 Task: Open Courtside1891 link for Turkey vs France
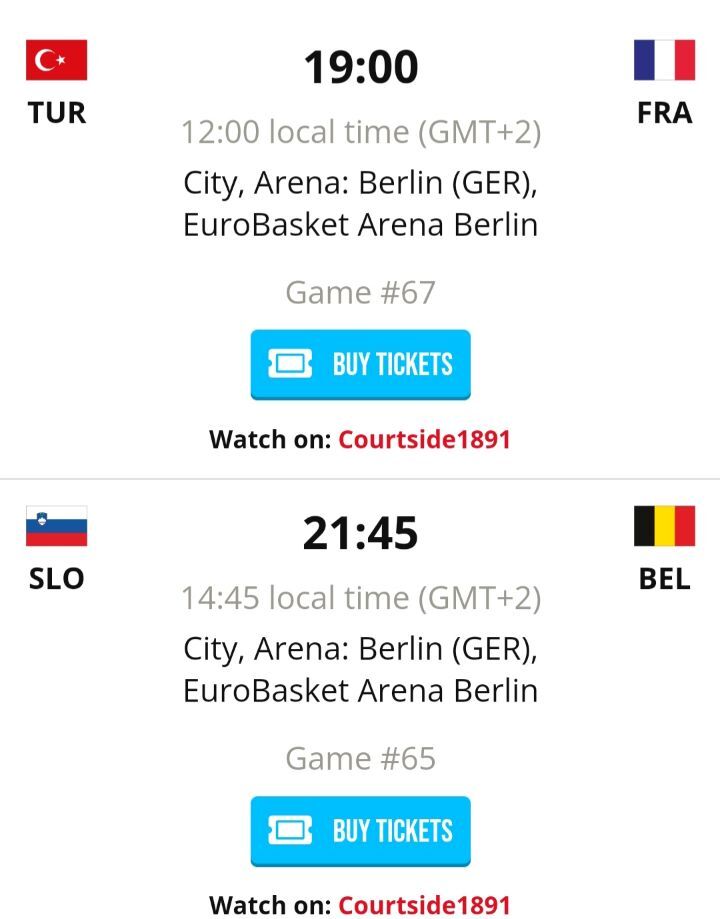pos(424,439)
